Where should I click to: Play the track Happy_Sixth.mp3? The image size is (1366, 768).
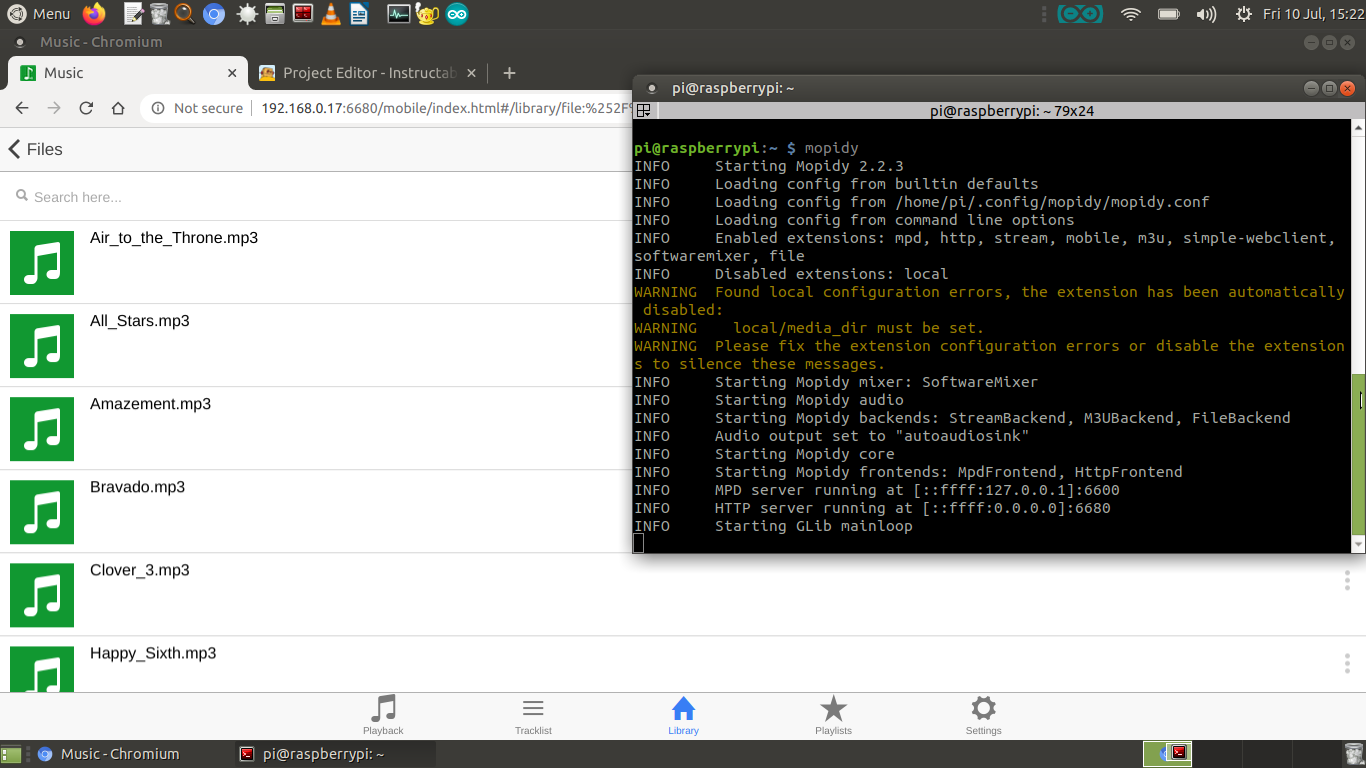[153, 653]
